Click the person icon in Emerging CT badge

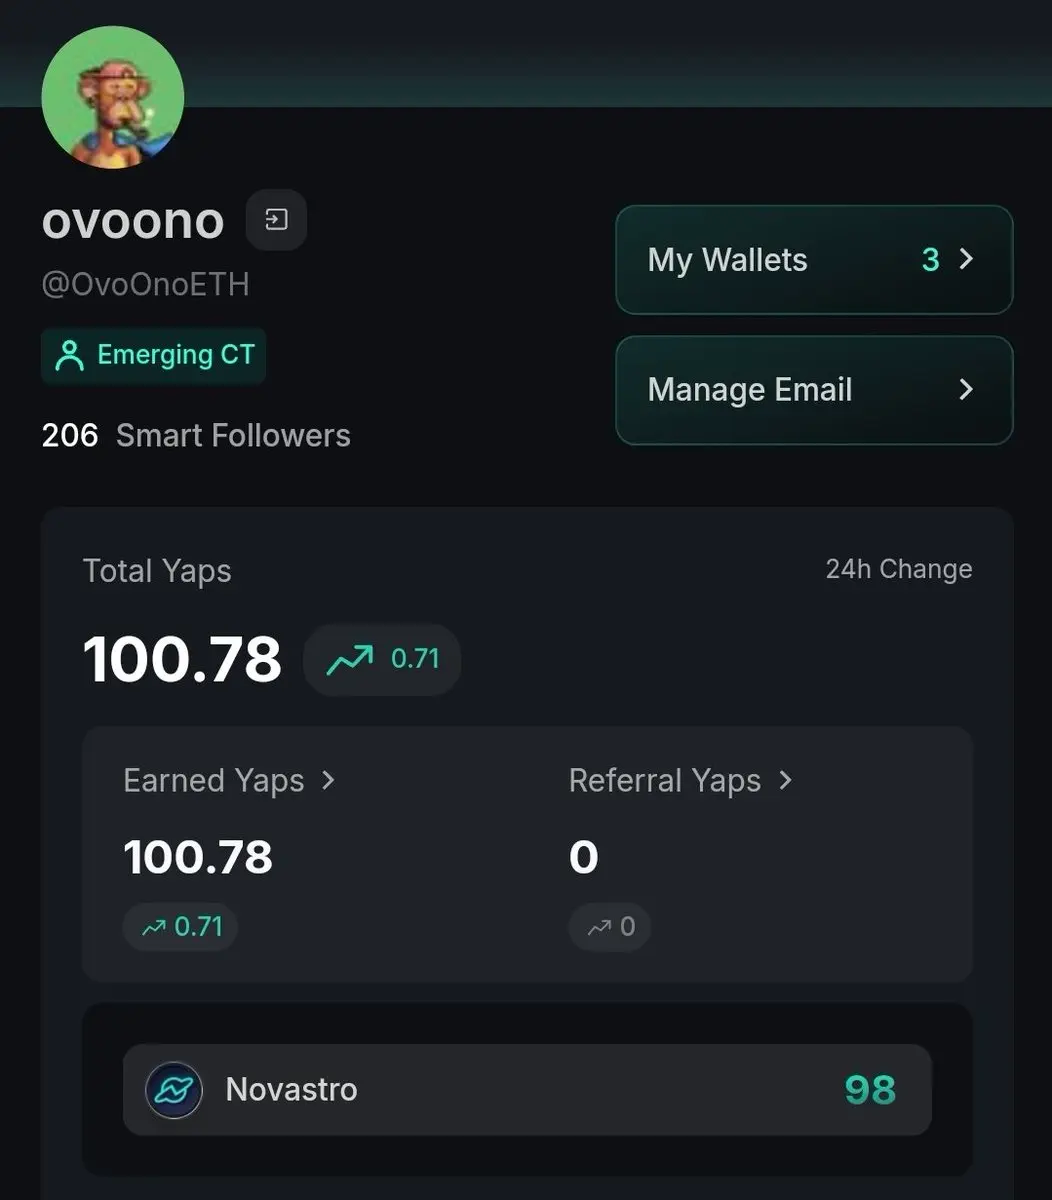[69, 355]
